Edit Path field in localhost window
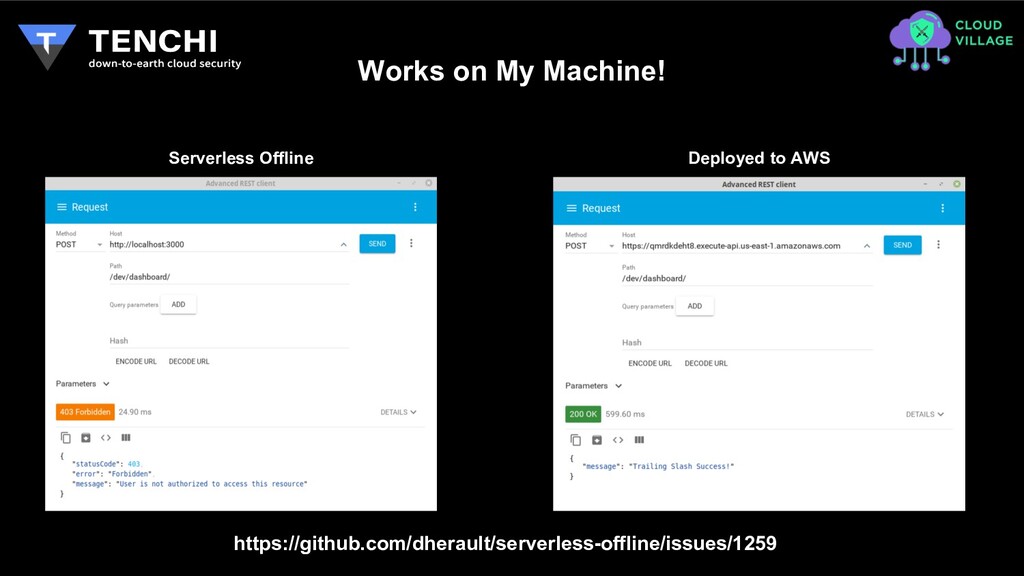 click(229, 277)
